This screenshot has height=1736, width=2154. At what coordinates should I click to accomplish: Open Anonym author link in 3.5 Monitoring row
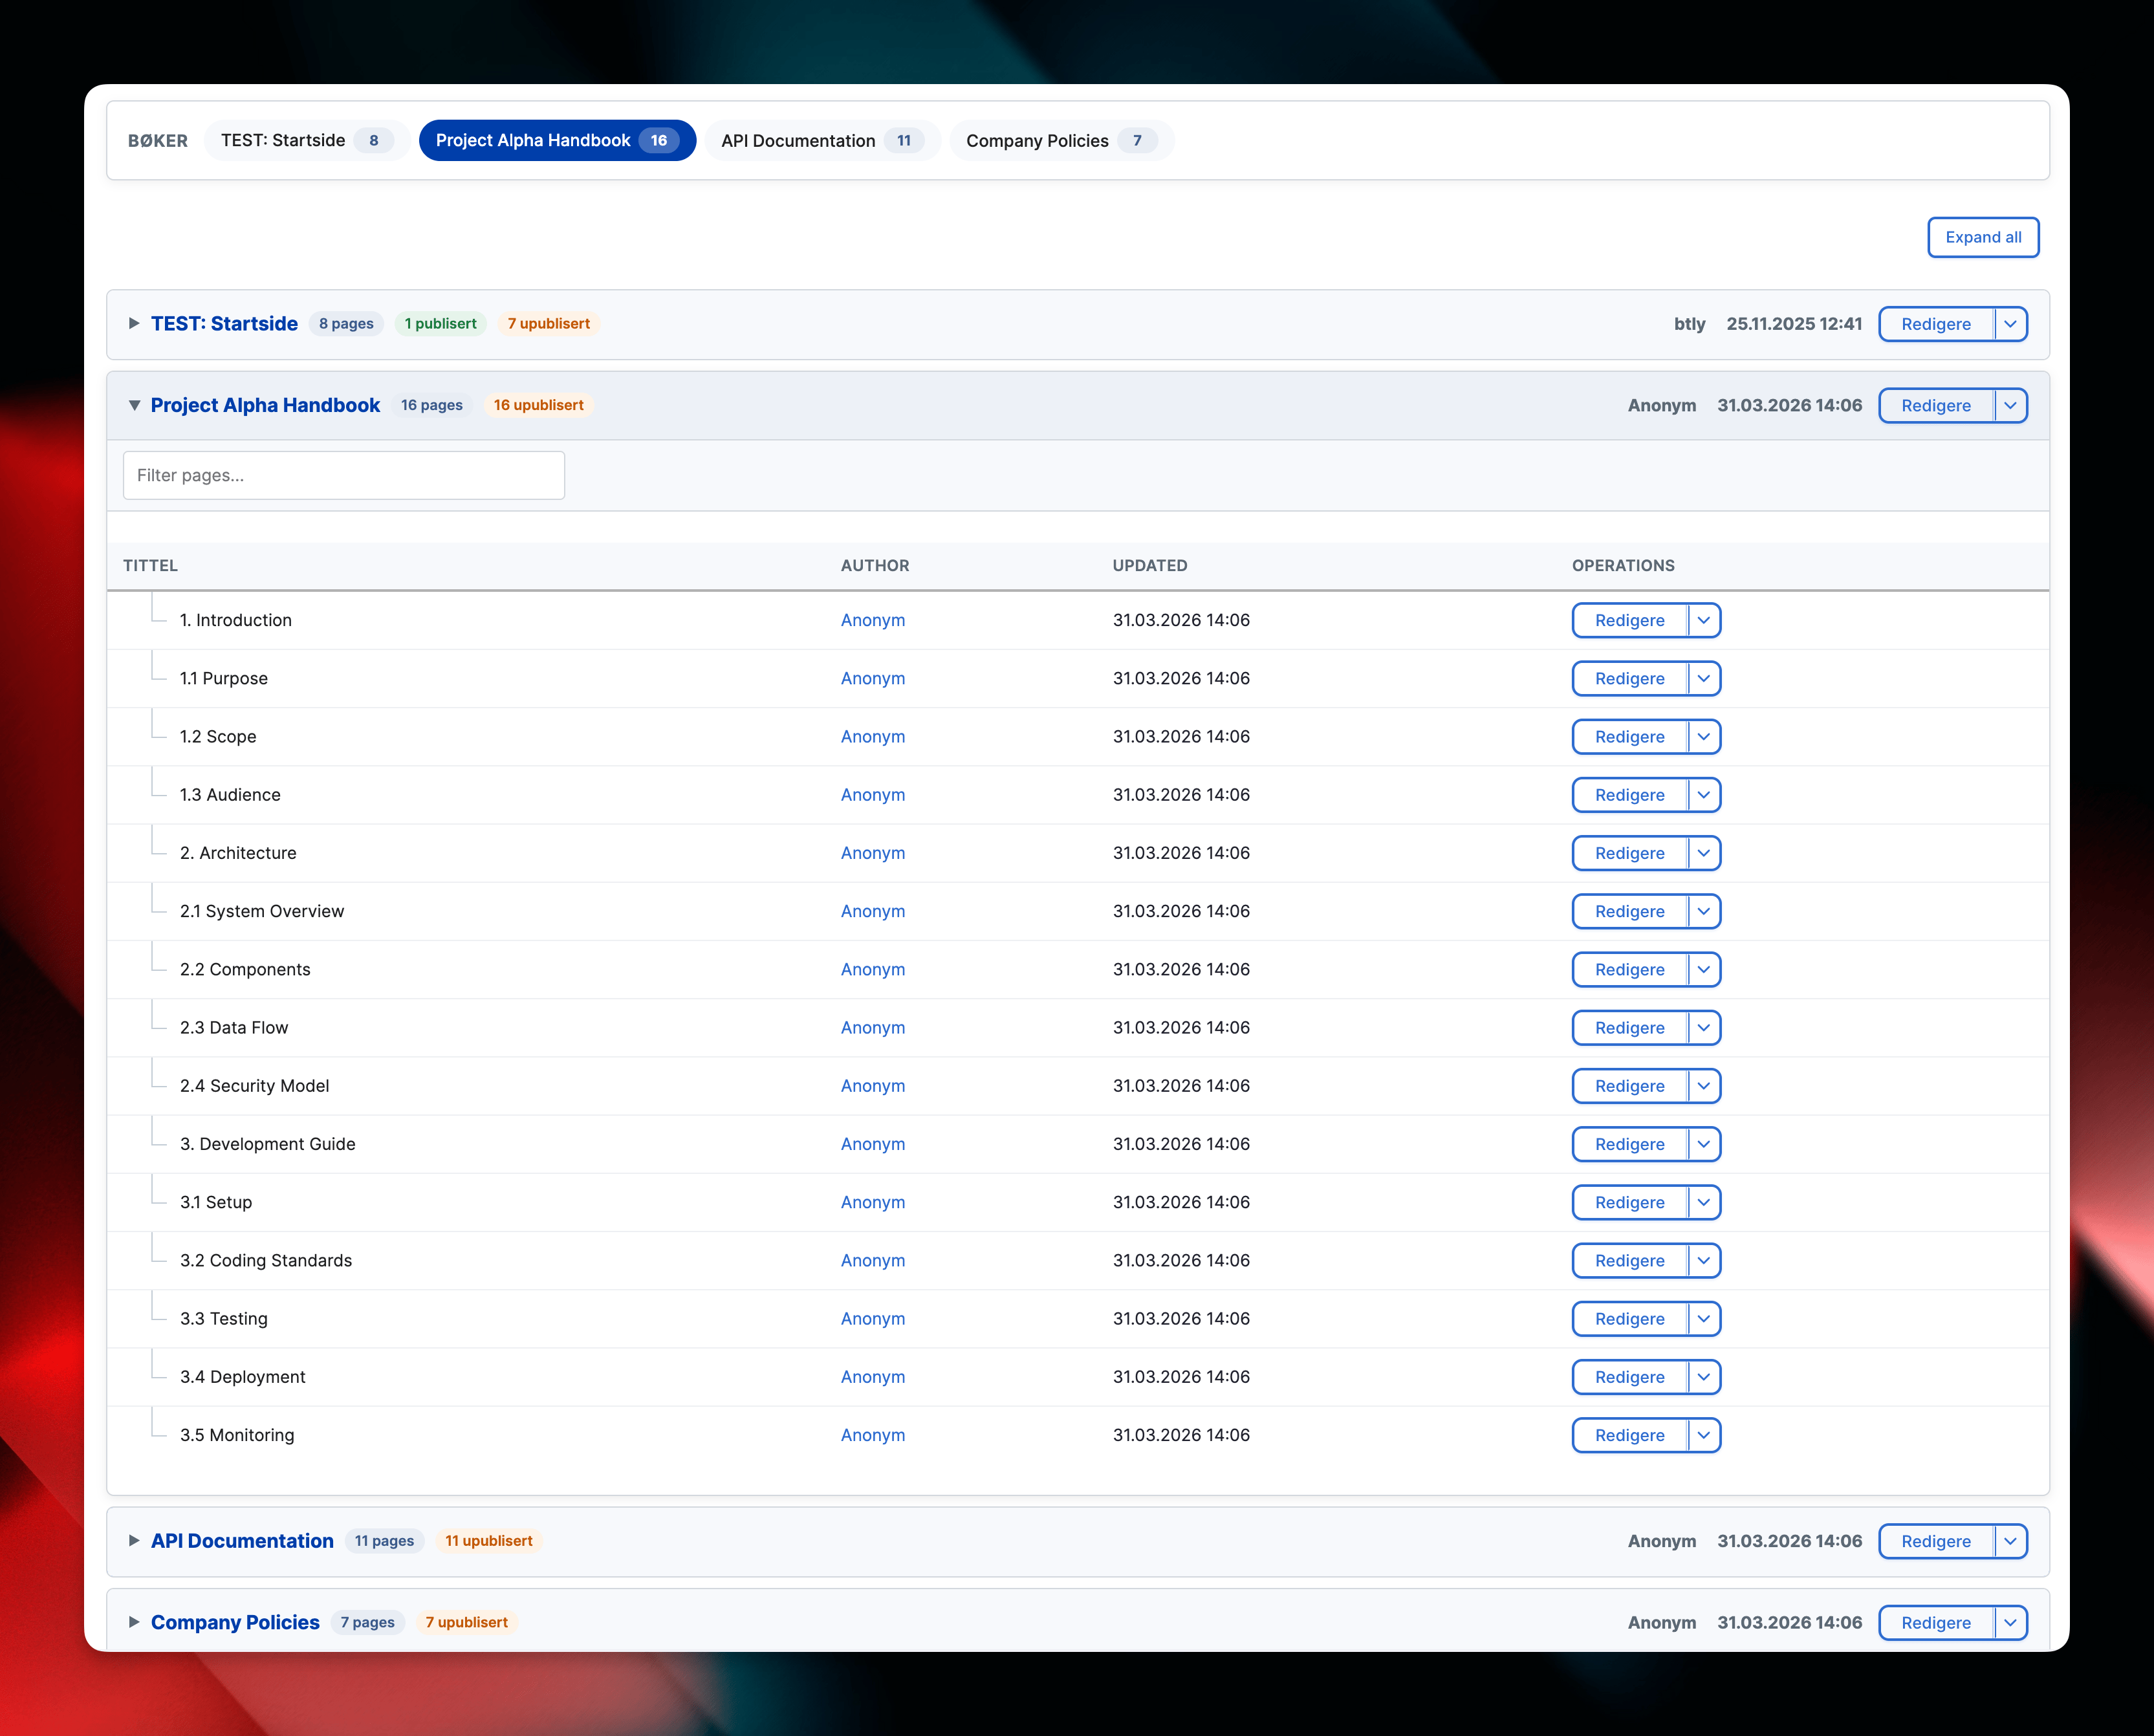(x=872, y=1435)
